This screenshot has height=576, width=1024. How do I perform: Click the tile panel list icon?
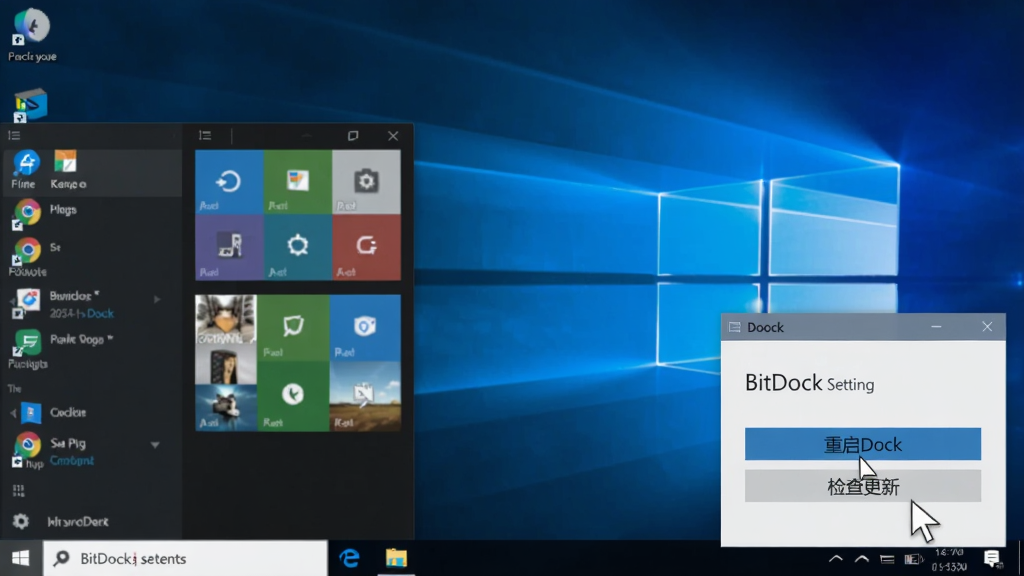pyautogui.click(x=205, y=135)
